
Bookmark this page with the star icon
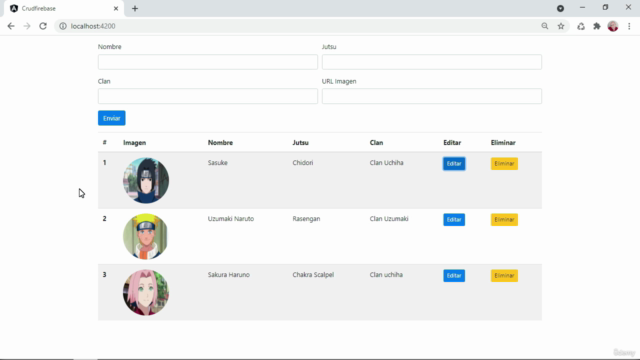(x=561, y=26)
